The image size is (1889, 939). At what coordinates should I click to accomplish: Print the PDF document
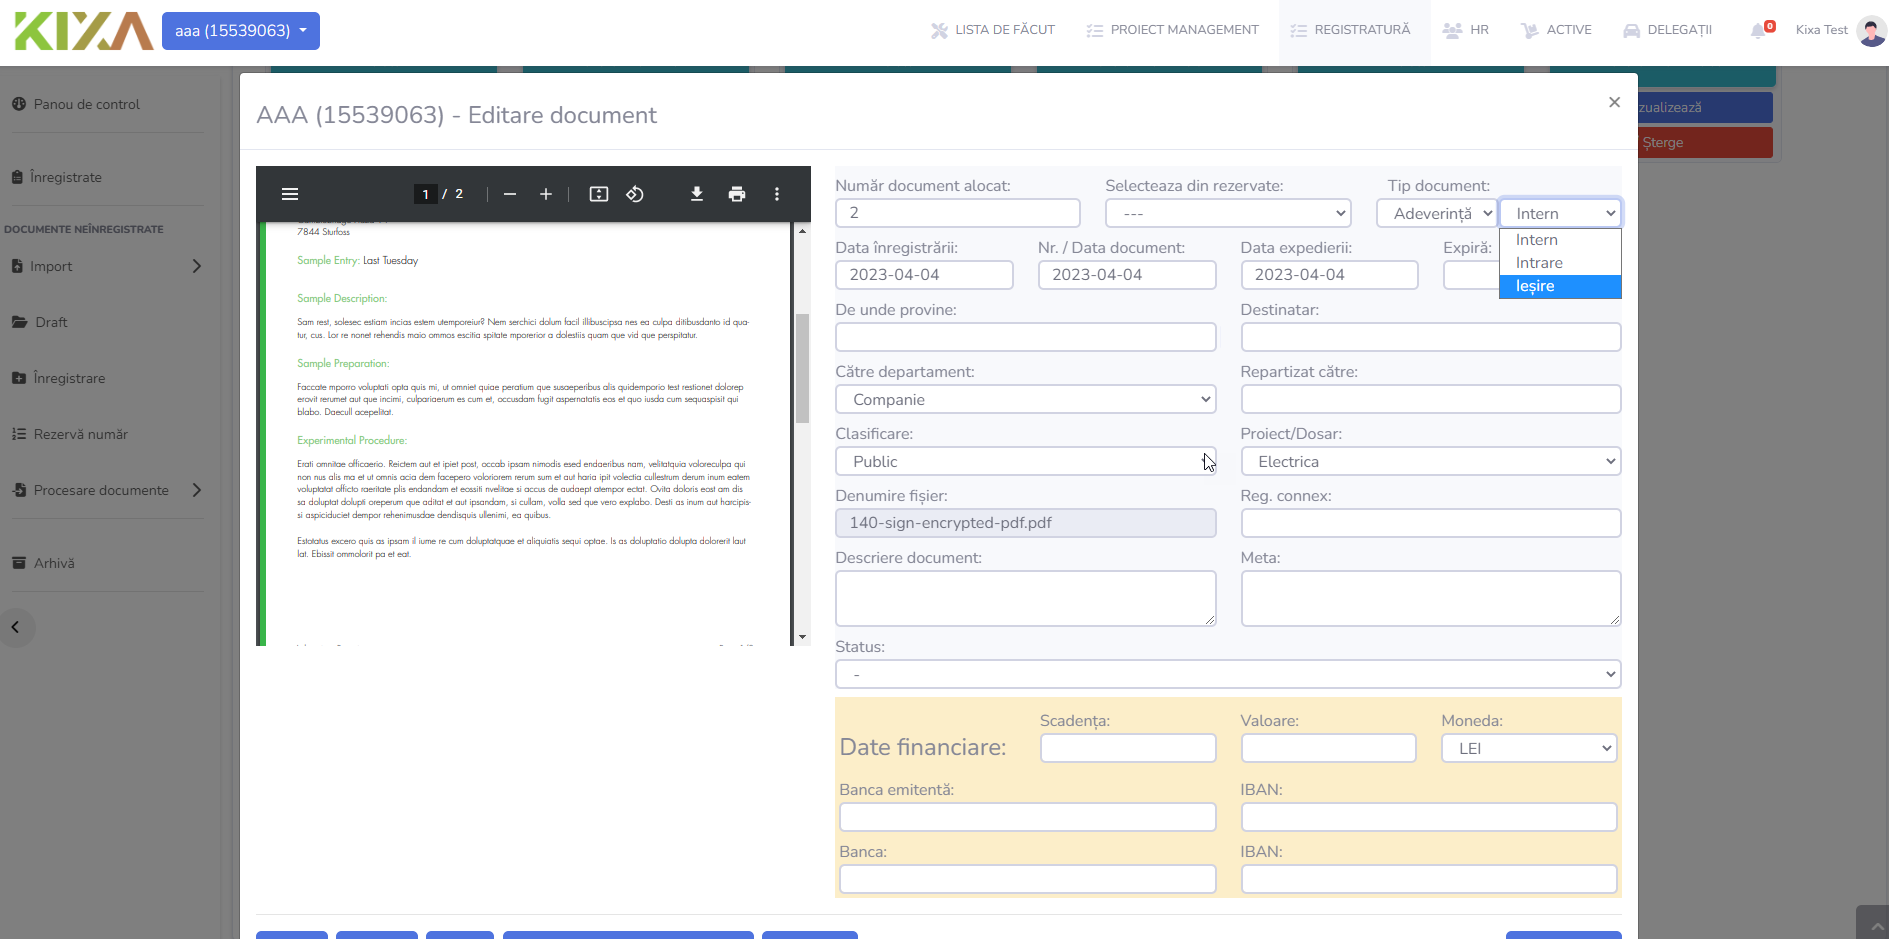coord(737,194)
